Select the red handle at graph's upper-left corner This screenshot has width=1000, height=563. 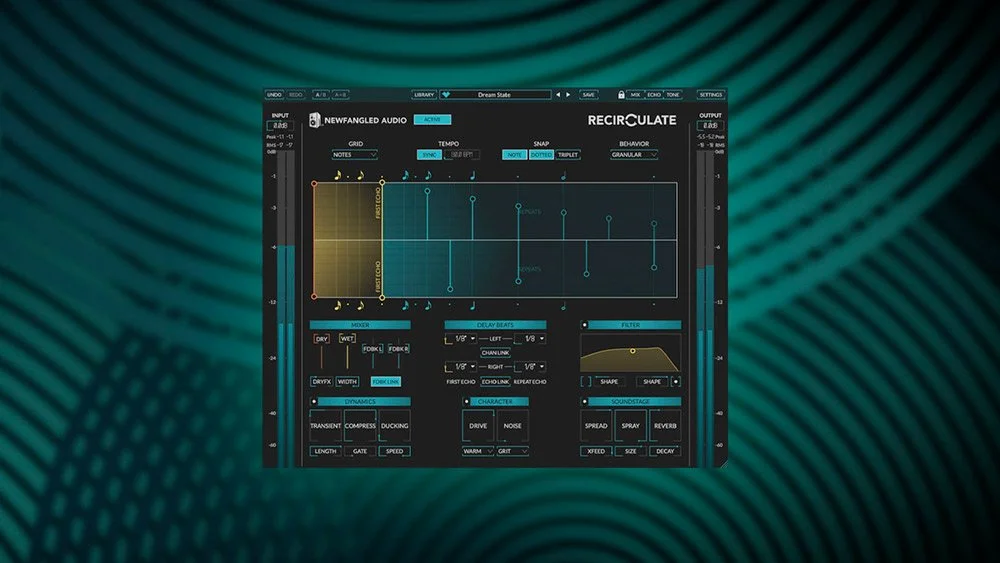[314, 184]
